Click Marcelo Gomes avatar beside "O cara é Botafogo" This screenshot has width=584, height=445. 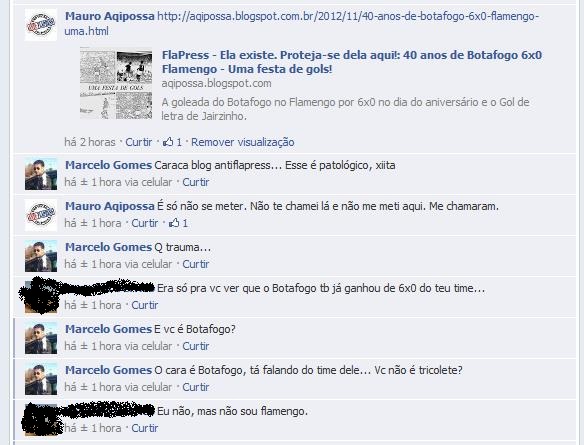click(x=41, y=379)
